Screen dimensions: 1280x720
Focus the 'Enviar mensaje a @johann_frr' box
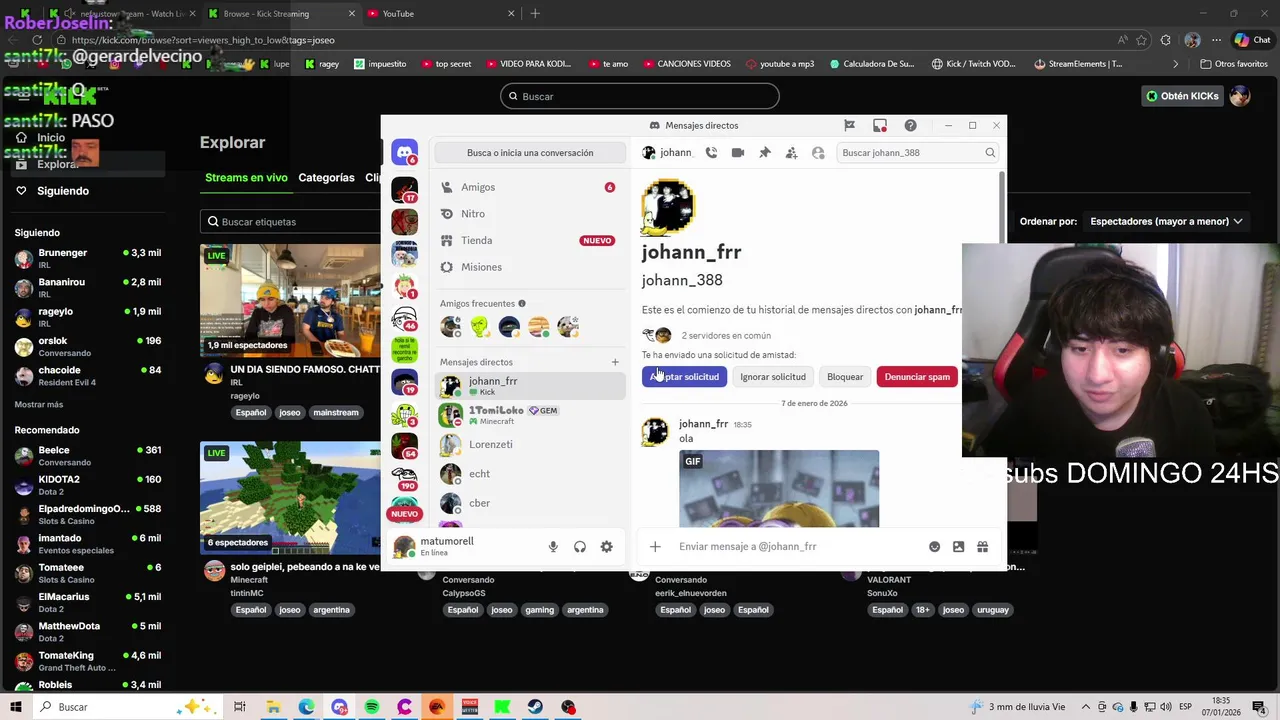tap(800, 547)
